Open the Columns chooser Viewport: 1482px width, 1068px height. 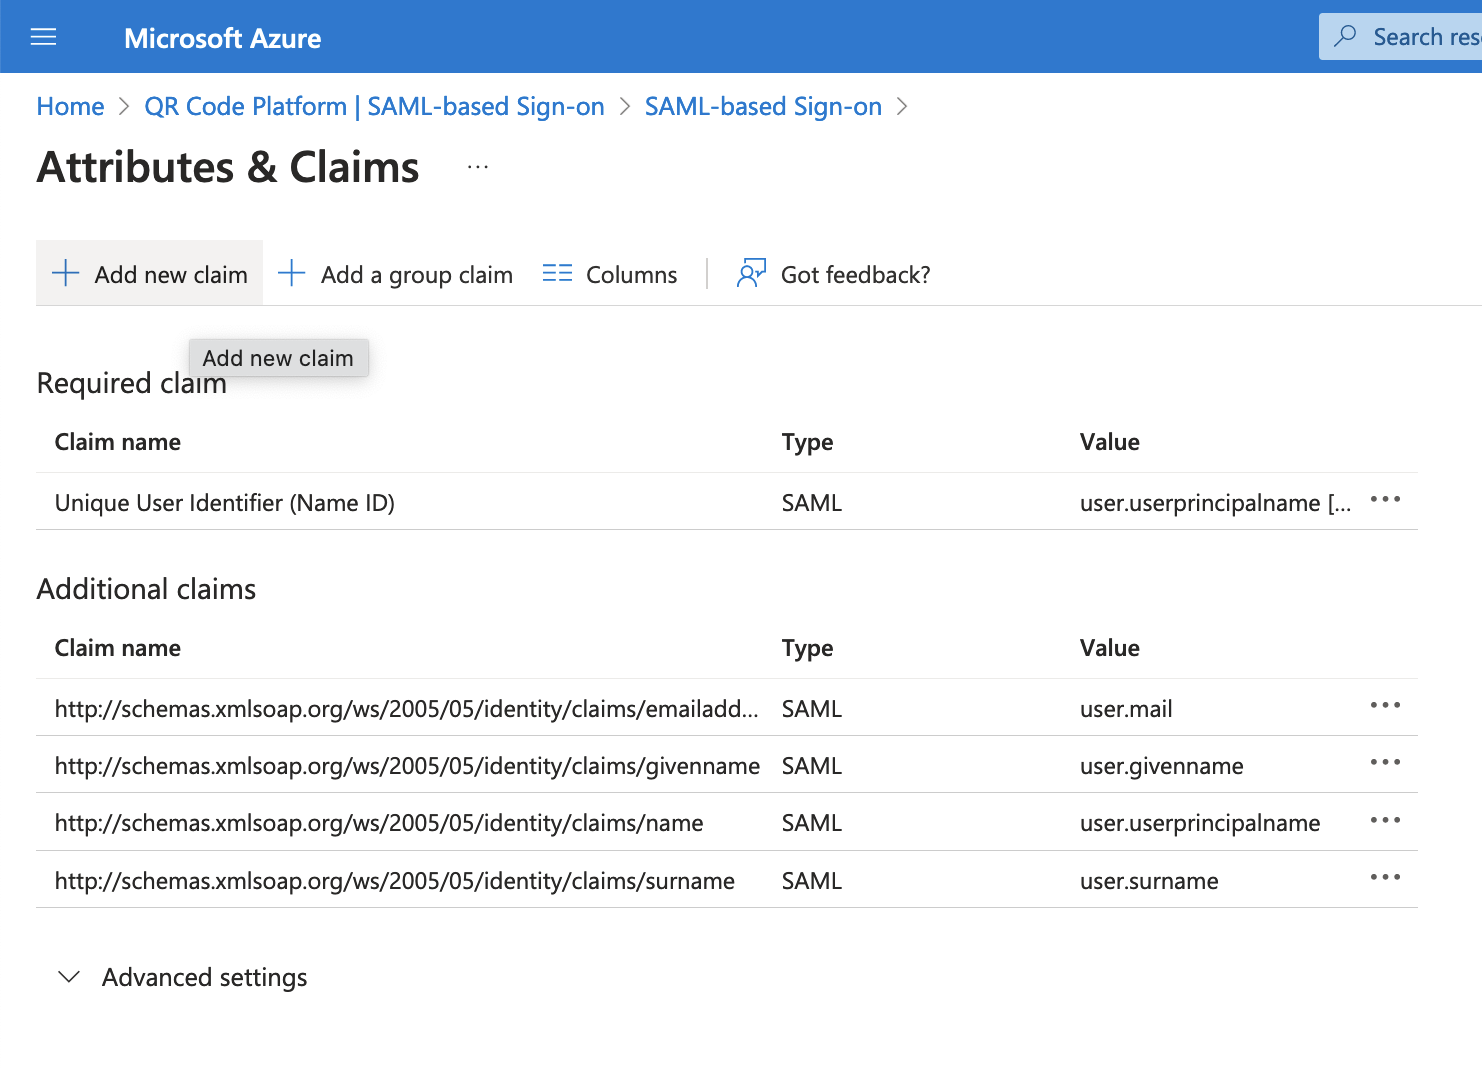609,274
